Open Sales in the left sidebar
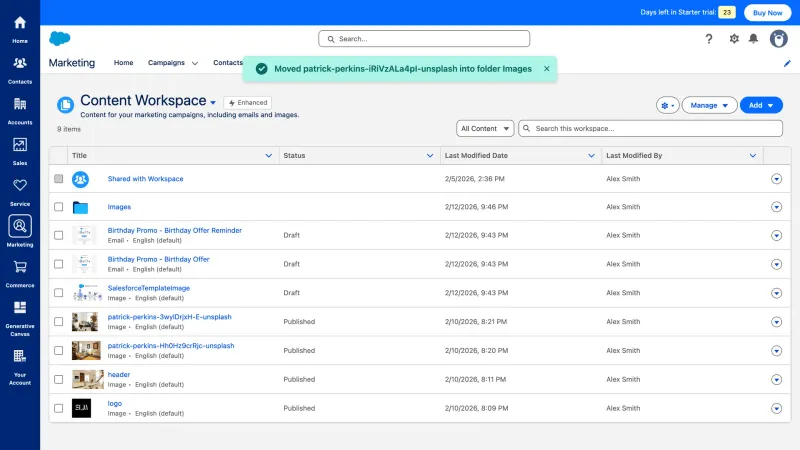Viewport: 800px width, 450px height. 20,152
